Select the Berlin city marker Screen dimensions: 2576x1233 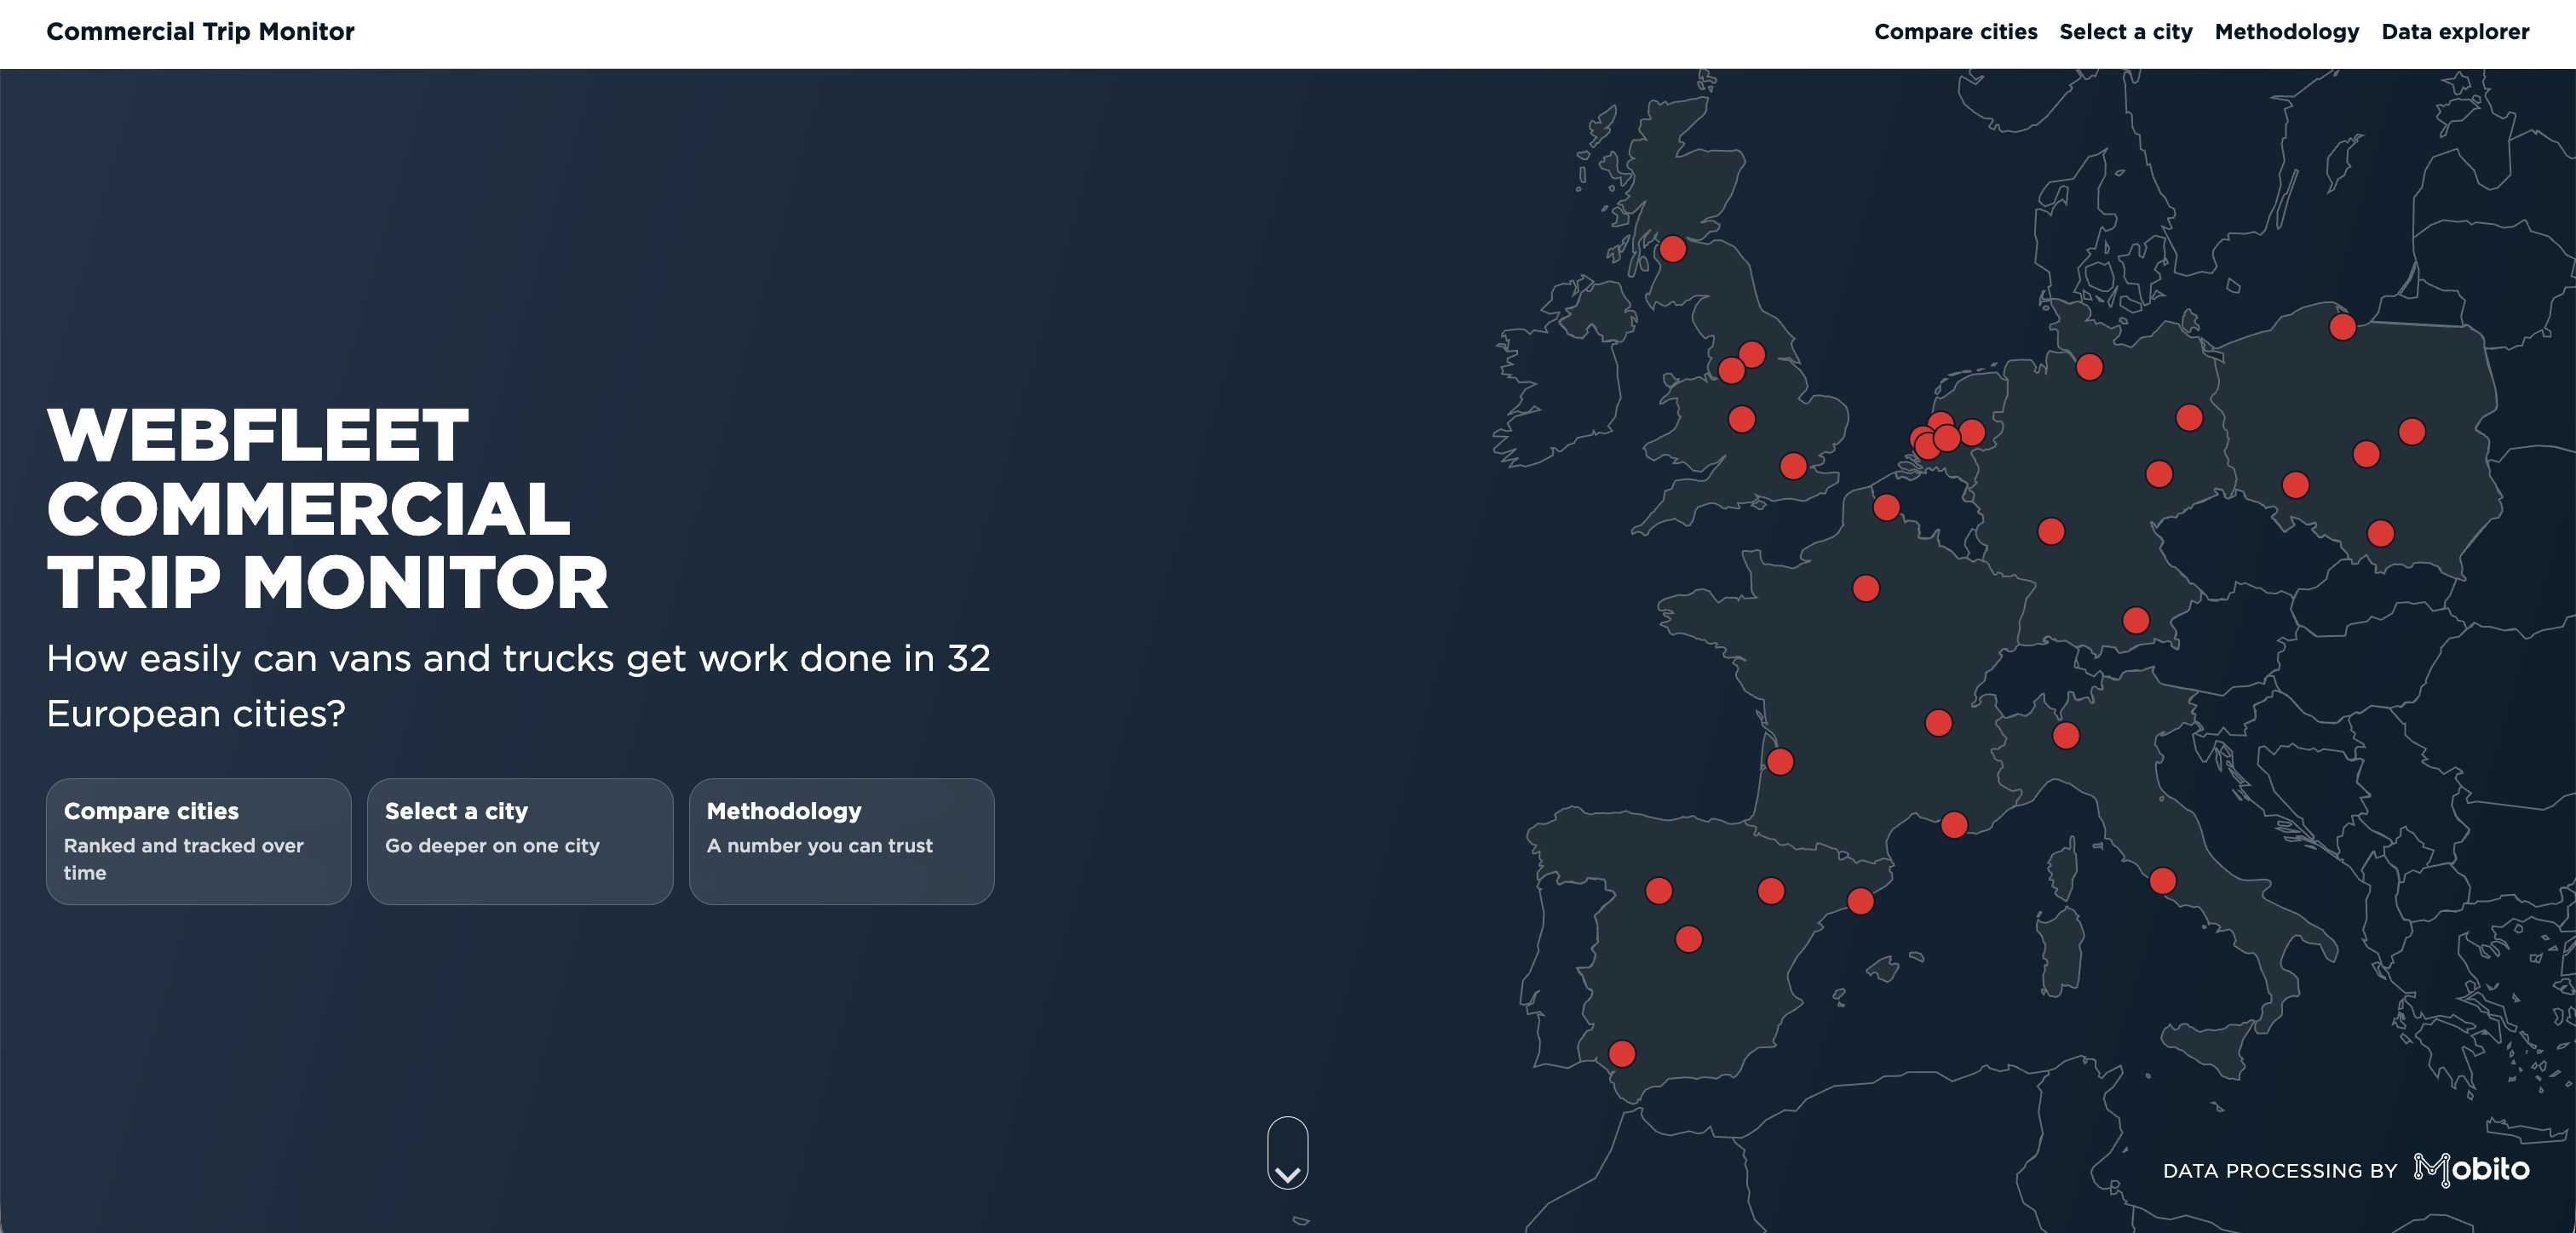(2189, 417)
